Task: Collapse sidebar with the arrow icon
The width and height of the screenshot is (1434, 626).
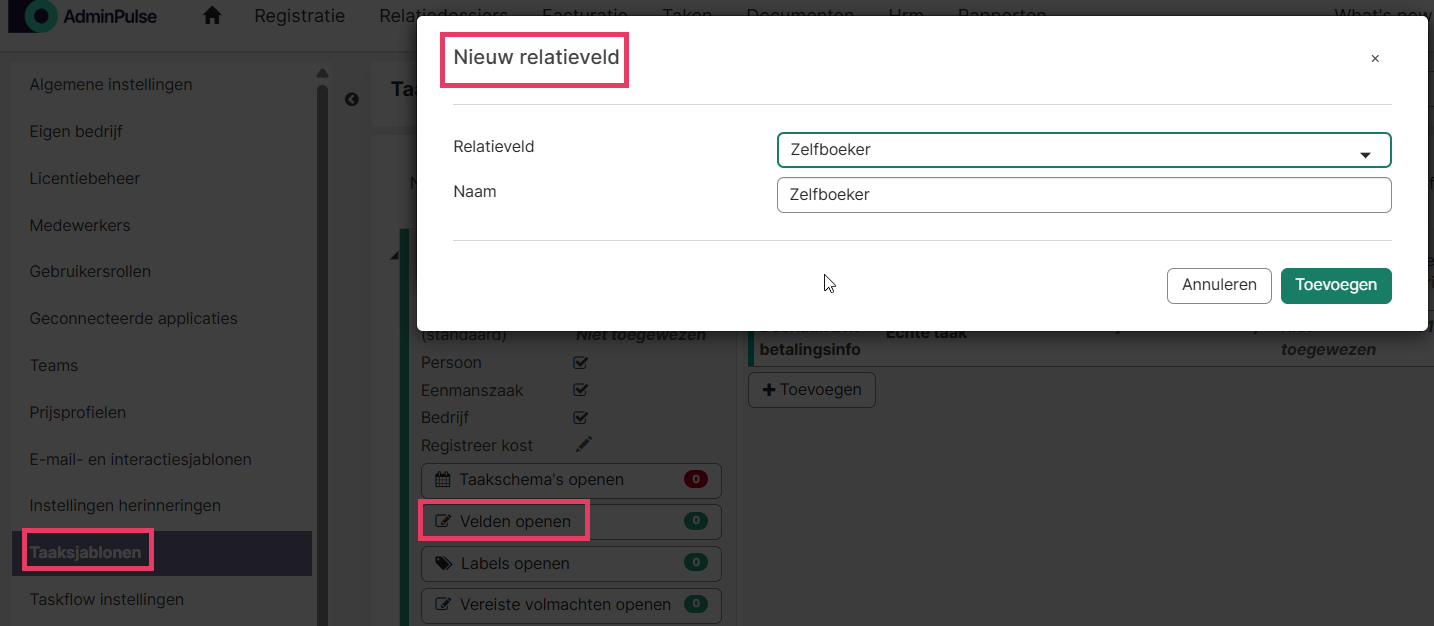Action: point(351,100)
